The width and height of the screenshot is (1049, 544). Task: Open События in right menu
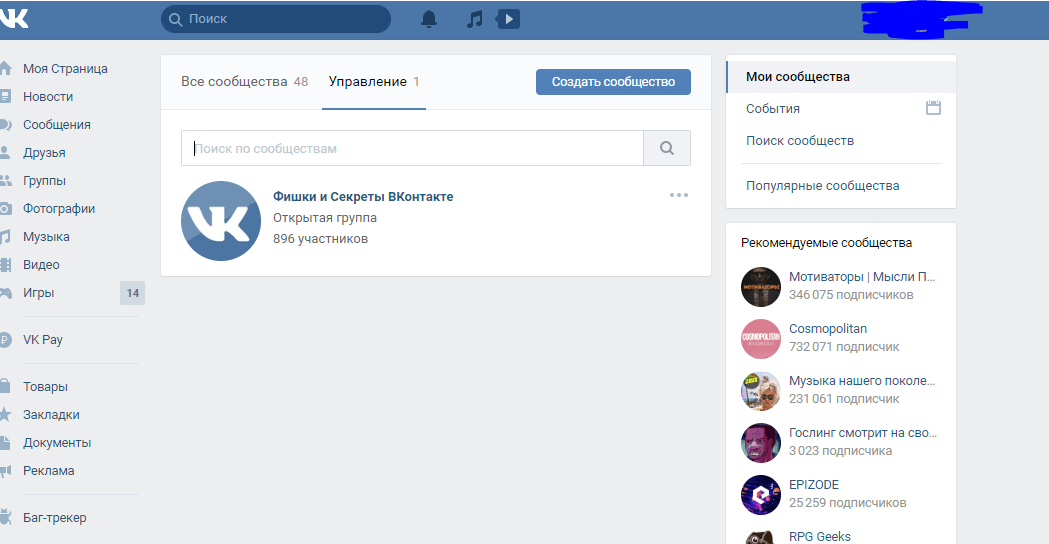[773, 108]
